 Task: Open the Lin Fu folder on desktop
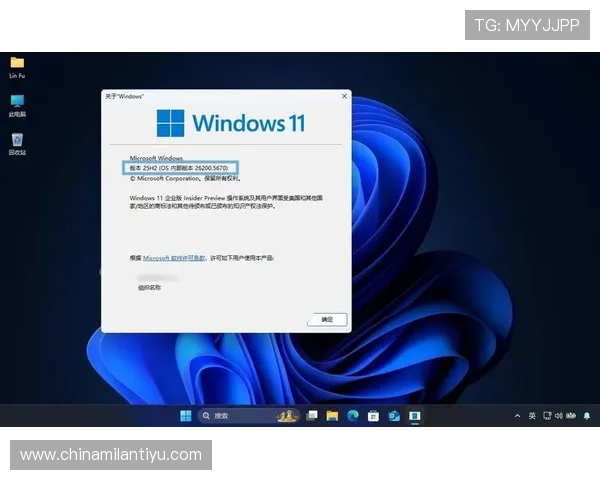point(17,63)
